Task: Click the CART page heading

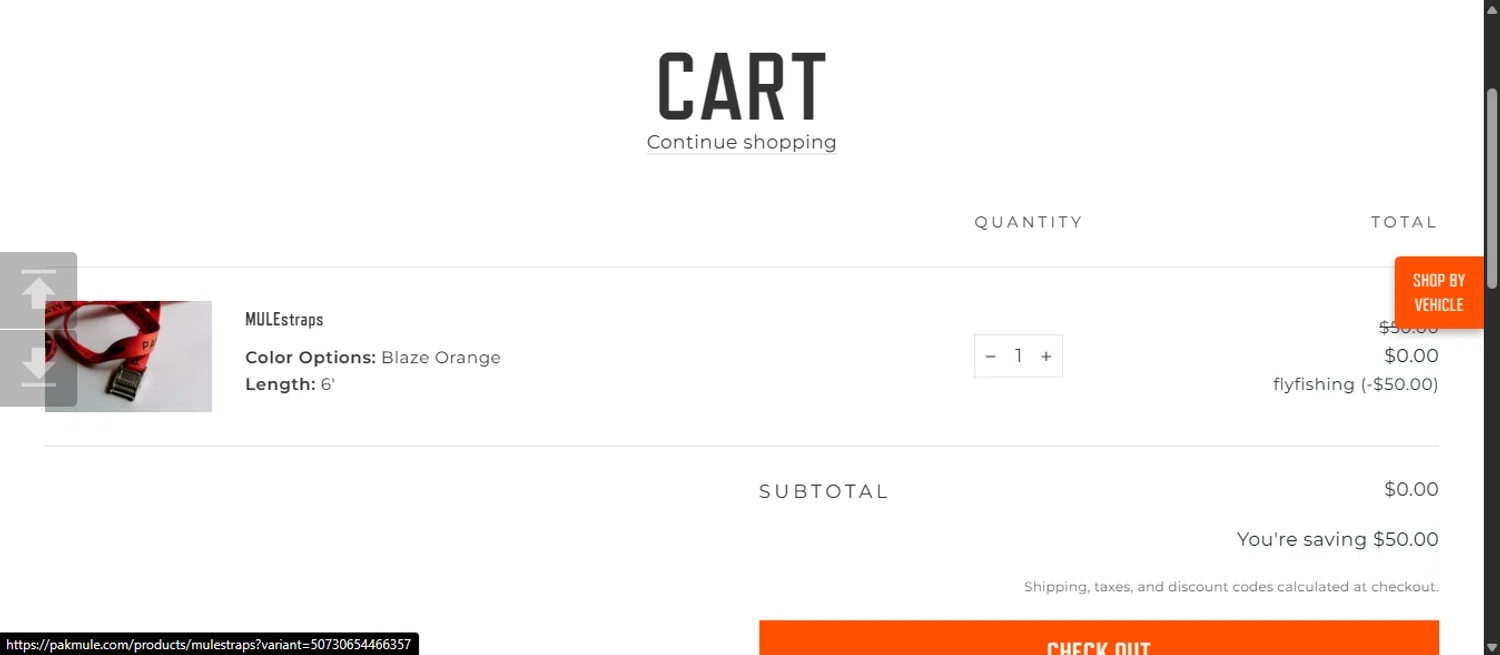Action: pos(741,87)
